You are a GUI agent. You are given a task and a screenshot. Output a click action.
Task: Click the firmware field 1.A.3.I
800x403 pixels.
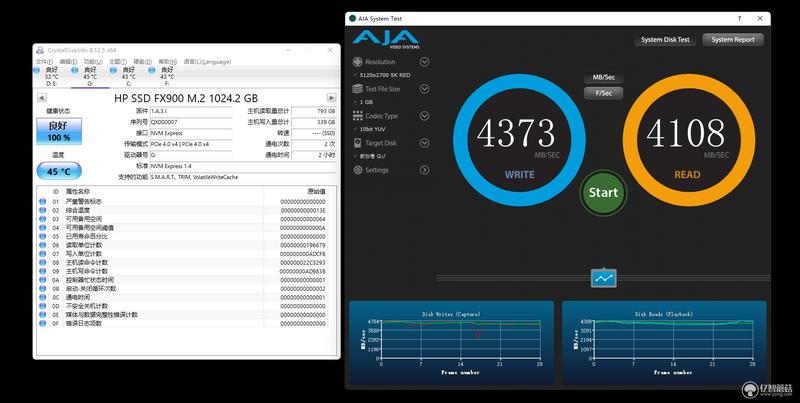[x=190, y=111]
